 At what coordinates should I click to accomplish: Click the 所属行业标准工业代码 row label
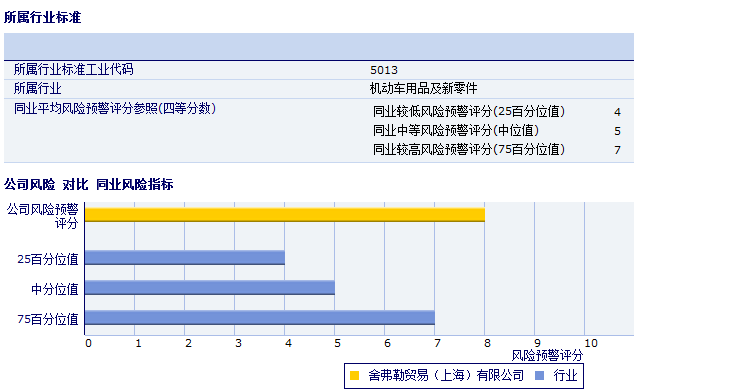pos(73,70)
